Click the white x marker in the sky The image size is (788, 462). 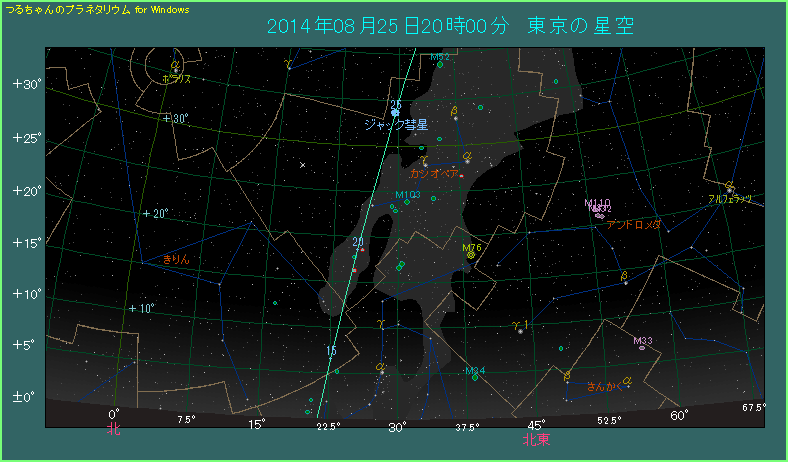tap(302, 165)
